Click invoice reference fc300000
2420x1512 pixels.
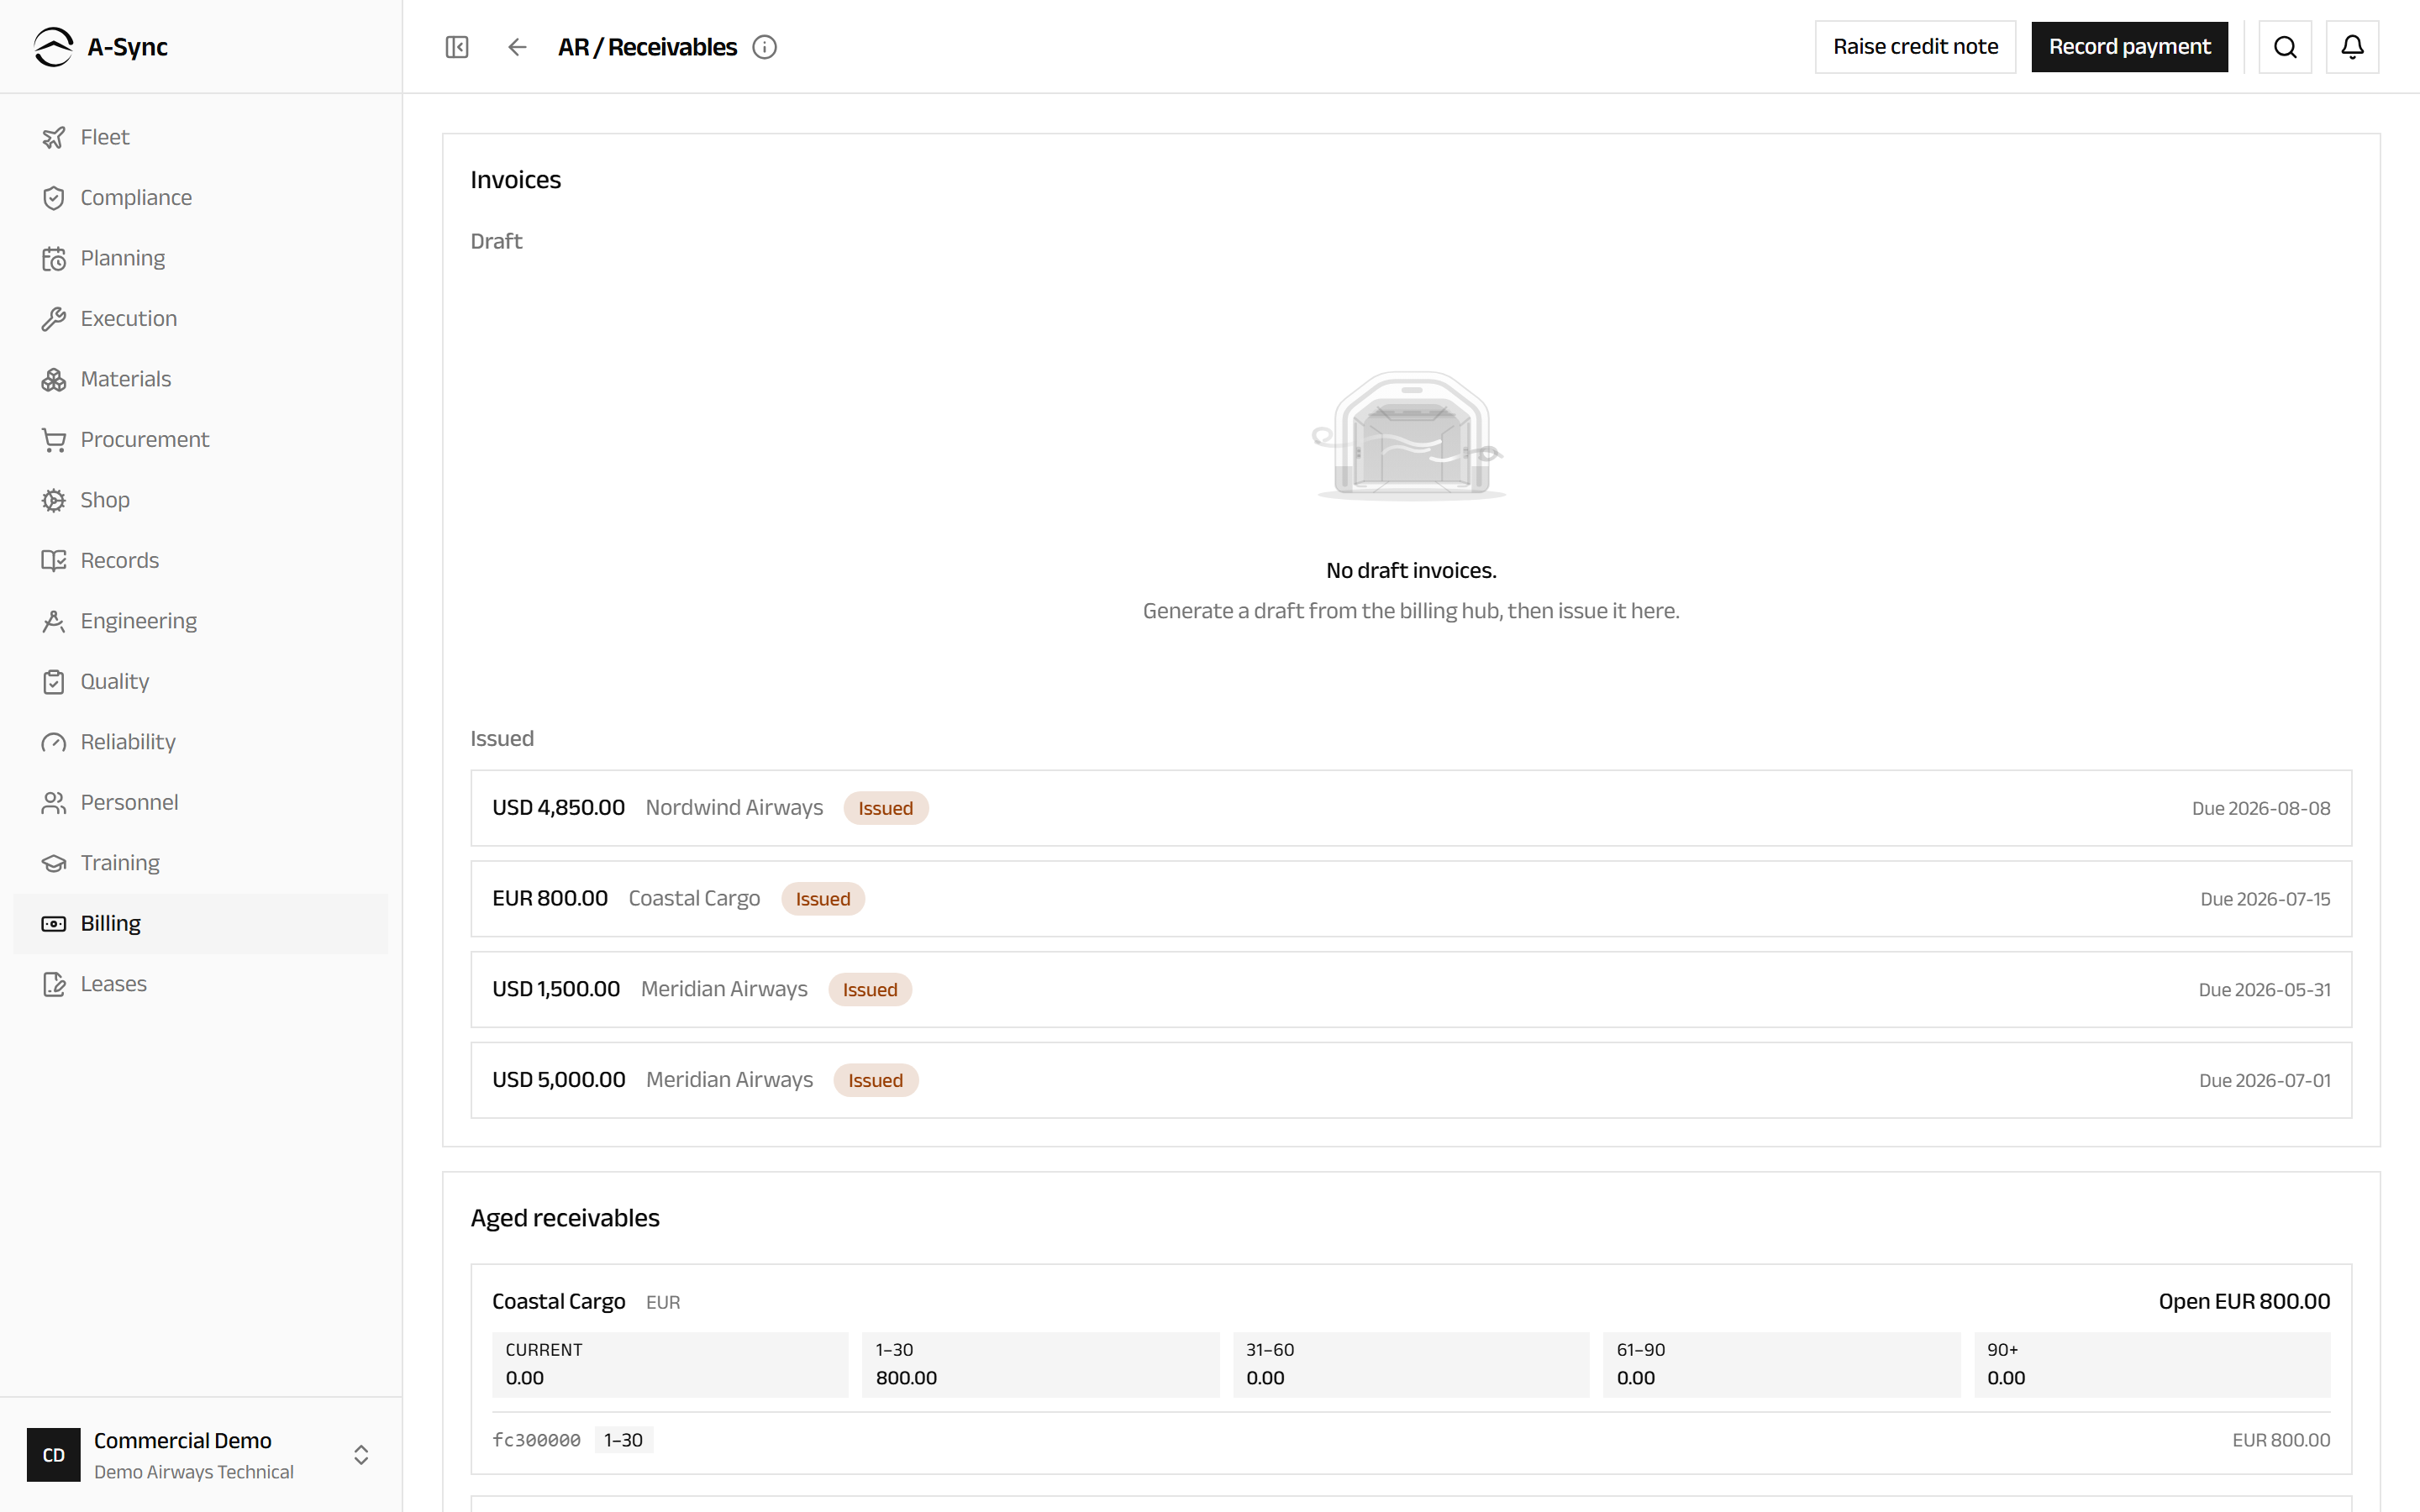(536, 1440)
